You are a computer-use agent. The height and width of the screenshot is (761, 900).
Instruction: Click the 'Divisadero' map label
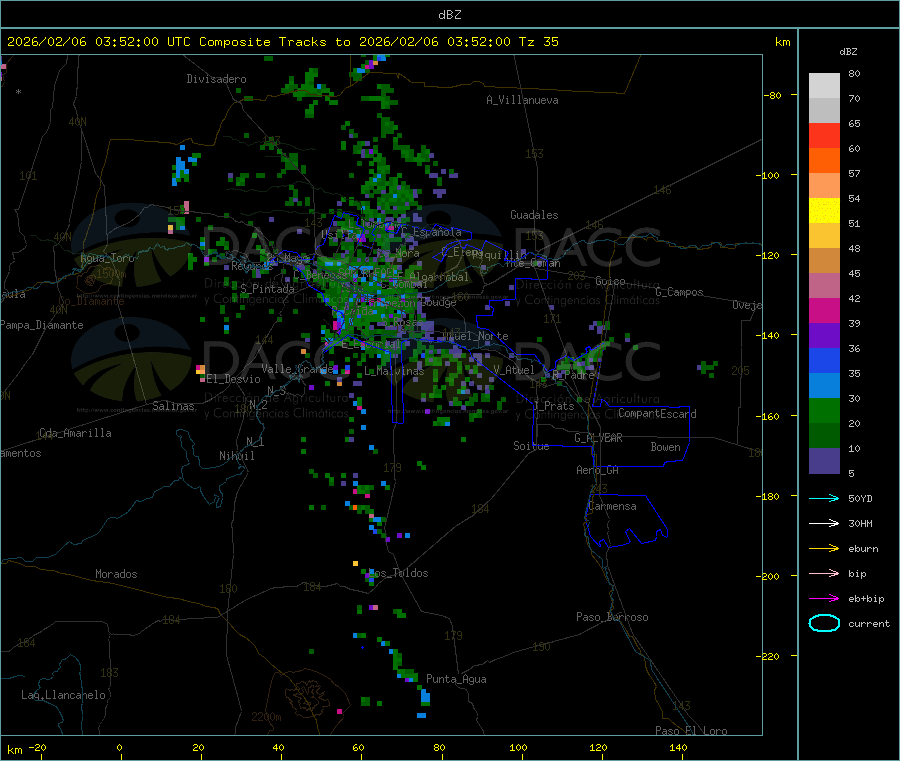click(216, 79)
